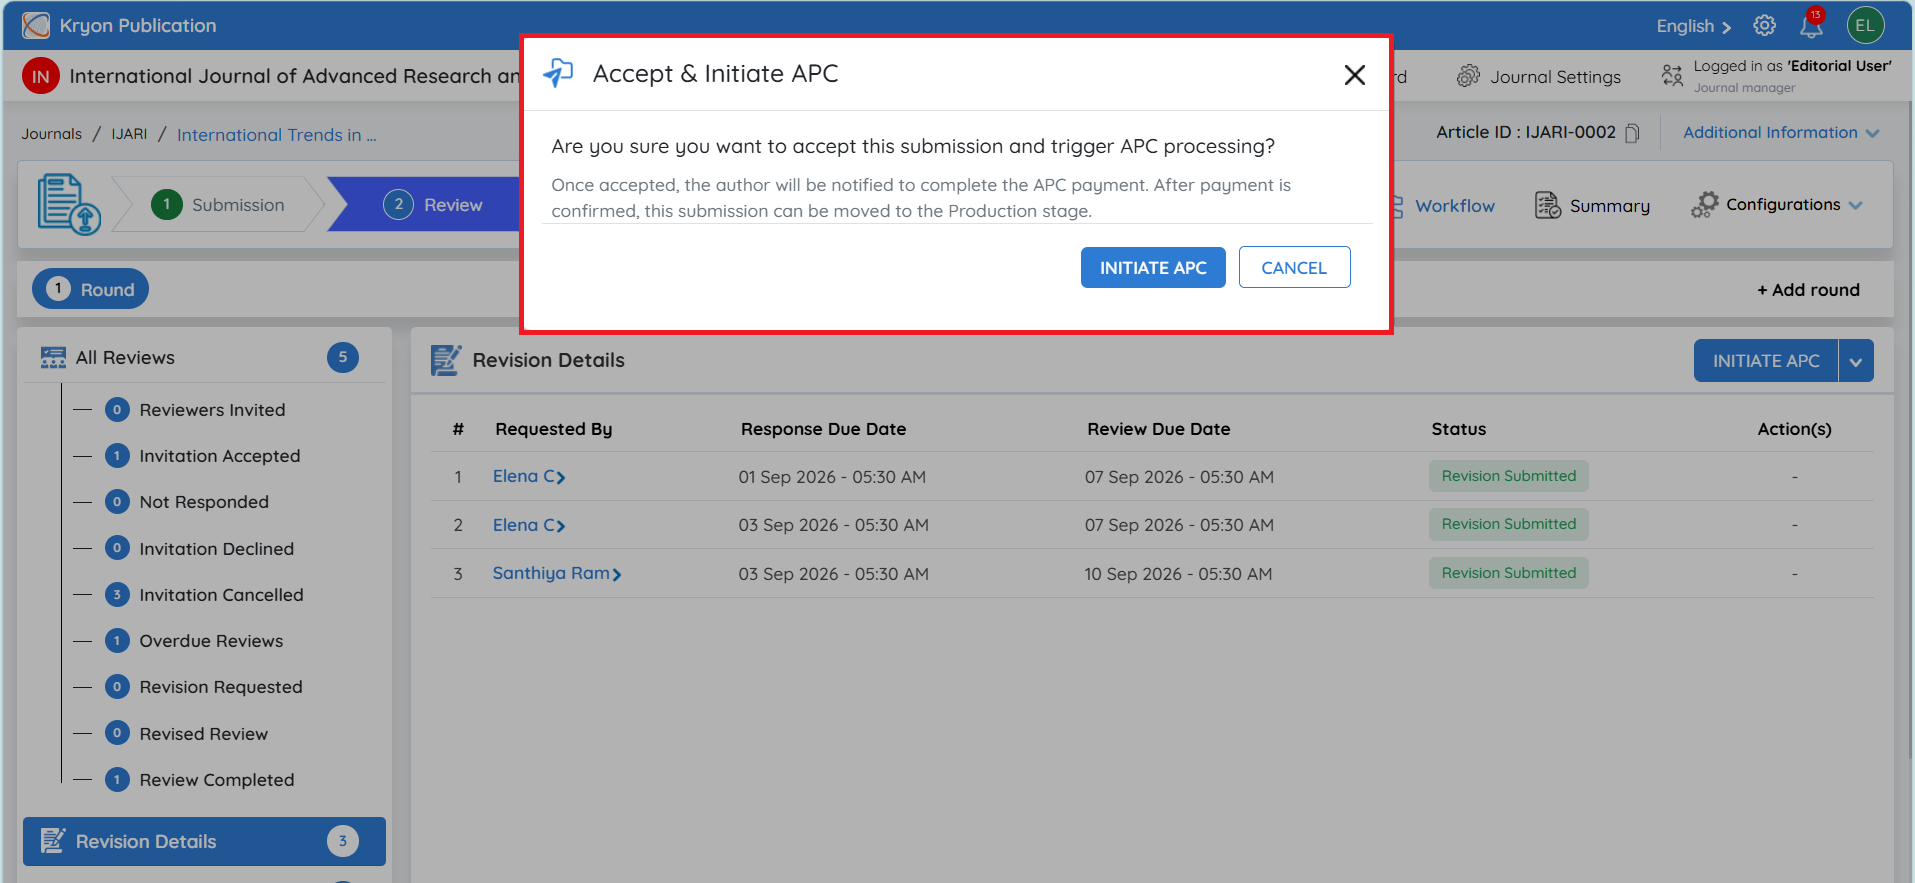Open Santhiya Ram reviewer link
The width and height of the screenshot is (1915, 883).
click(557, 573)
